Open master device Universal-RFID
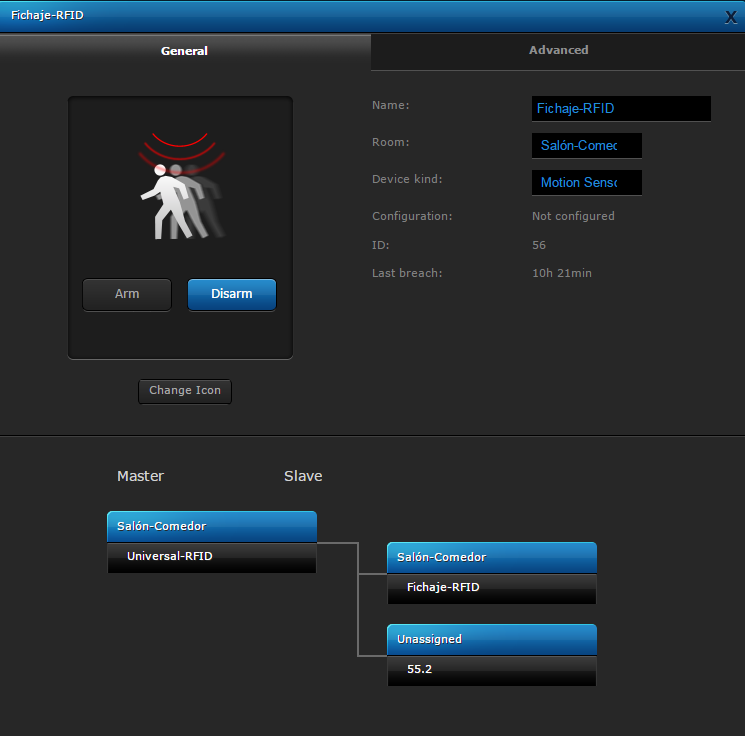 [x=212, y=557]
